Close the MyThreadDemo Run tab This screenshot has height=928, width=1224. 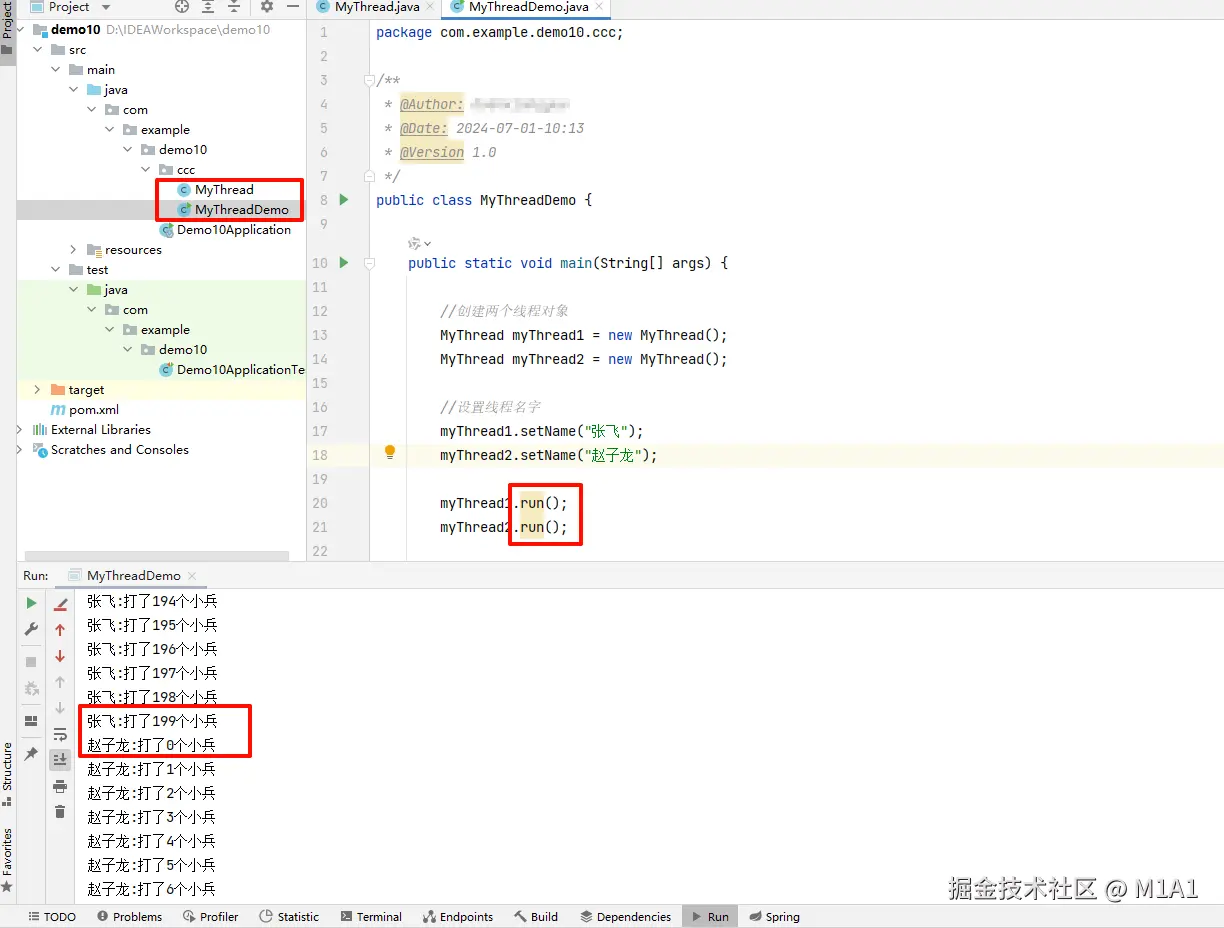tap(192, 576)
